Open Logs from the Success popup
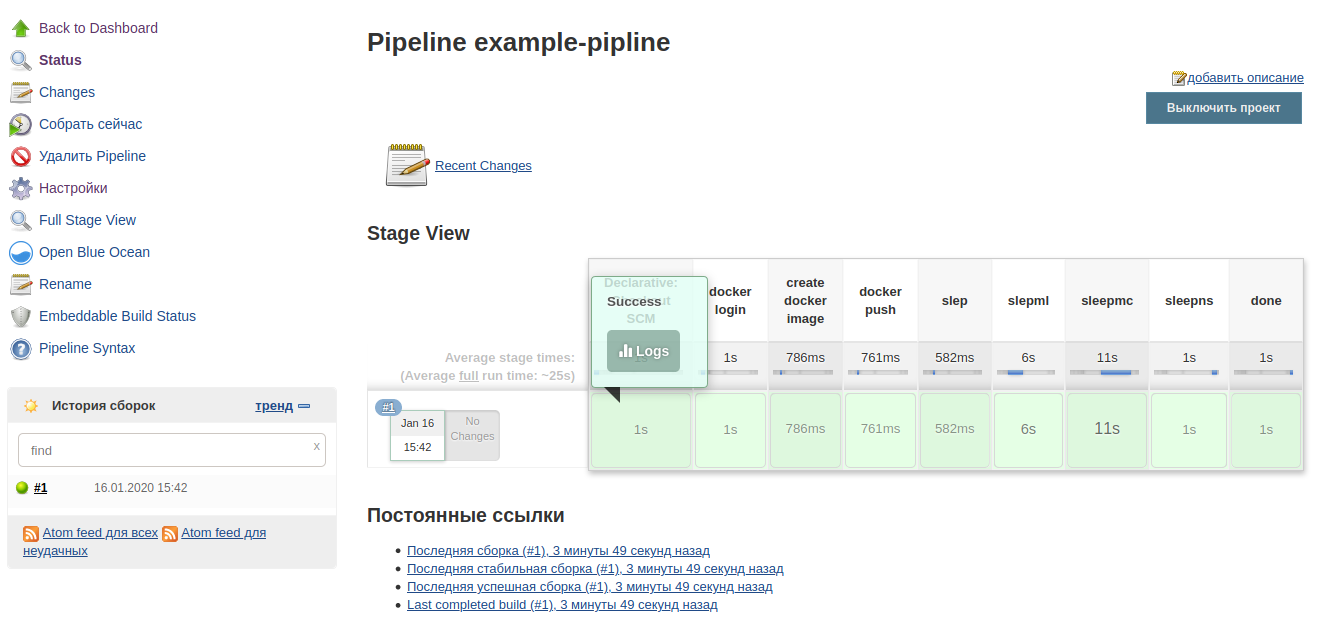The height and width of the screenshot is (619, 1317). (643, 351)
